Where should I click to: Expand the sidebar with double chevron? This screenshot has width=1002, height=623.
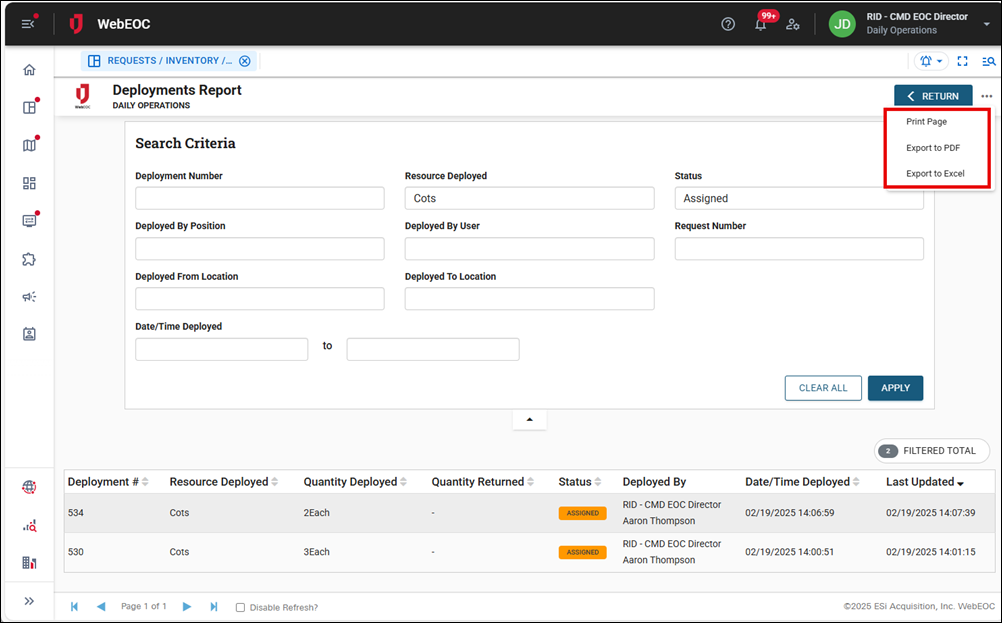[x=29, y=601]
